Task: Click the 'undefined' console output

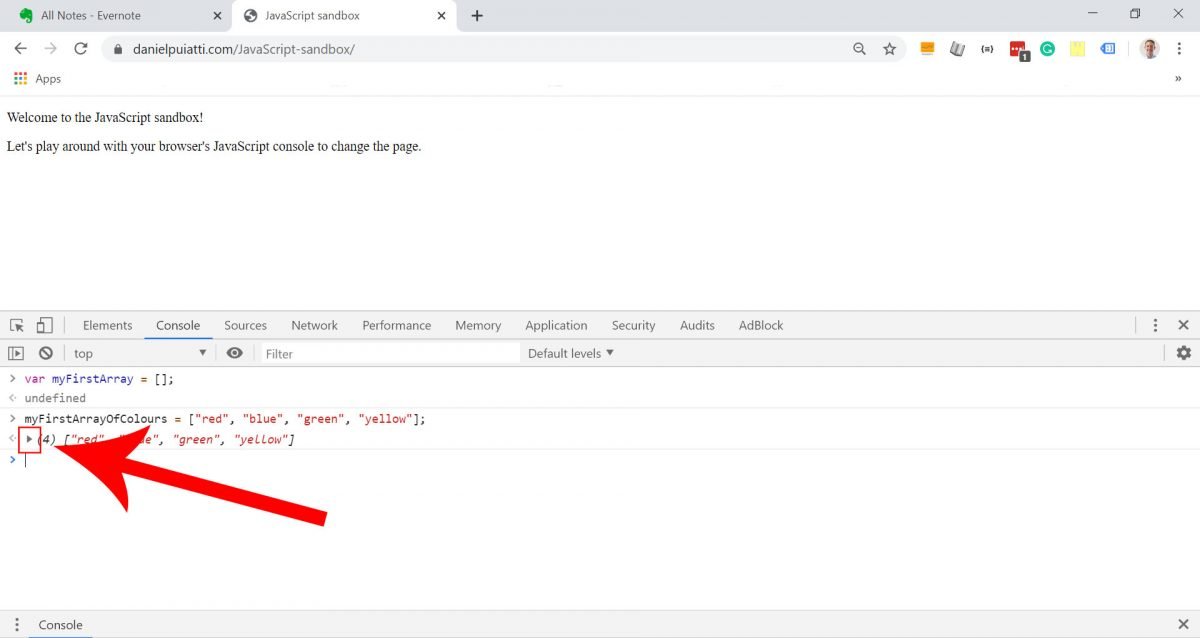Action: pos(55,398)
